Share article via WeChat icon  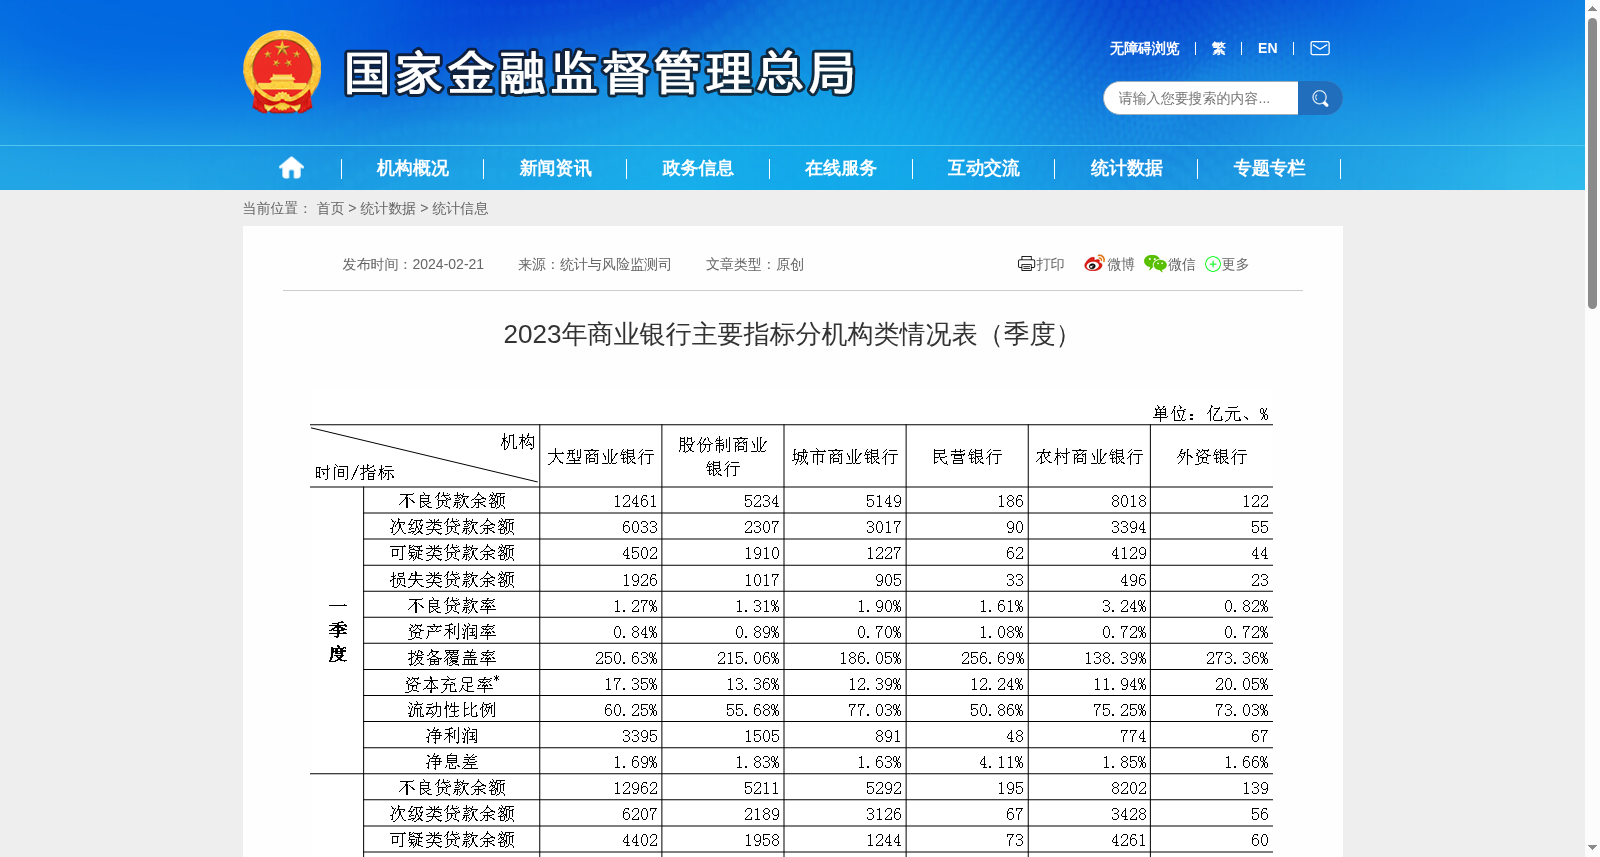(1155, 264)
